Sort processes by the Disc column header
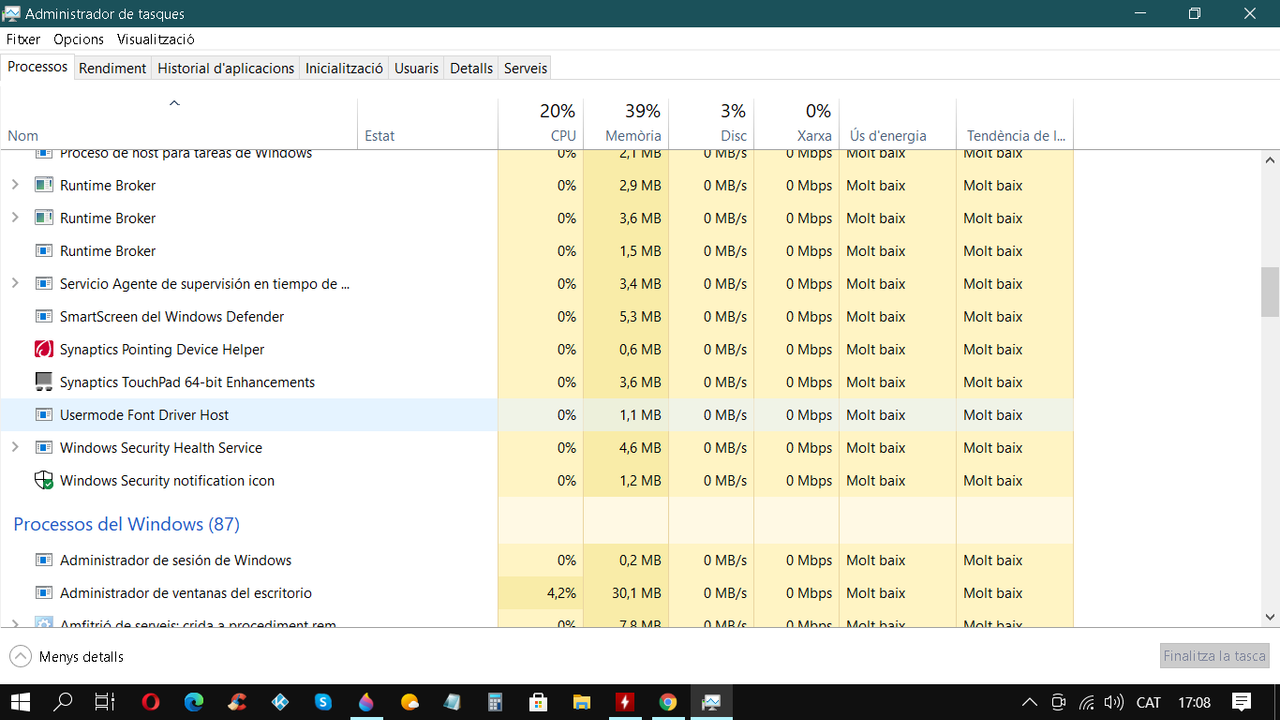This screenshot has width=1280, height=720. (x=711, y=123)
